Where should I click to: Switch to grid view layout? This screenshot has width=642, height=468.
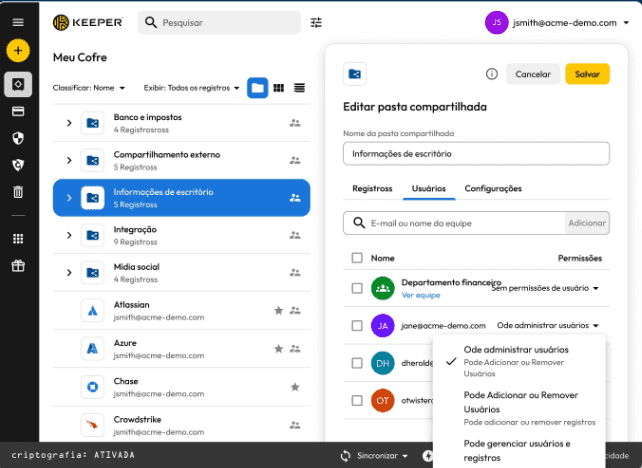click(279, 88)
